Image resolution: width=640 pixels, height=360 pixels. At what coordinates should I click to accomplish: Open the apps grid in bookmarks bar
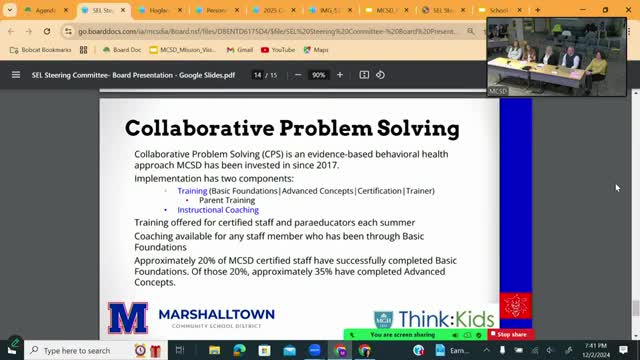(84, 50)
